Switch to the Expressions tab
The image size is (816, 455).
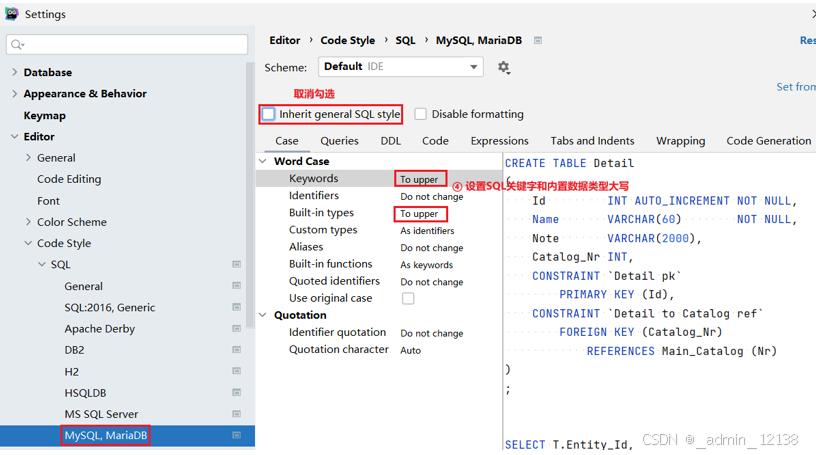(500, 141)
